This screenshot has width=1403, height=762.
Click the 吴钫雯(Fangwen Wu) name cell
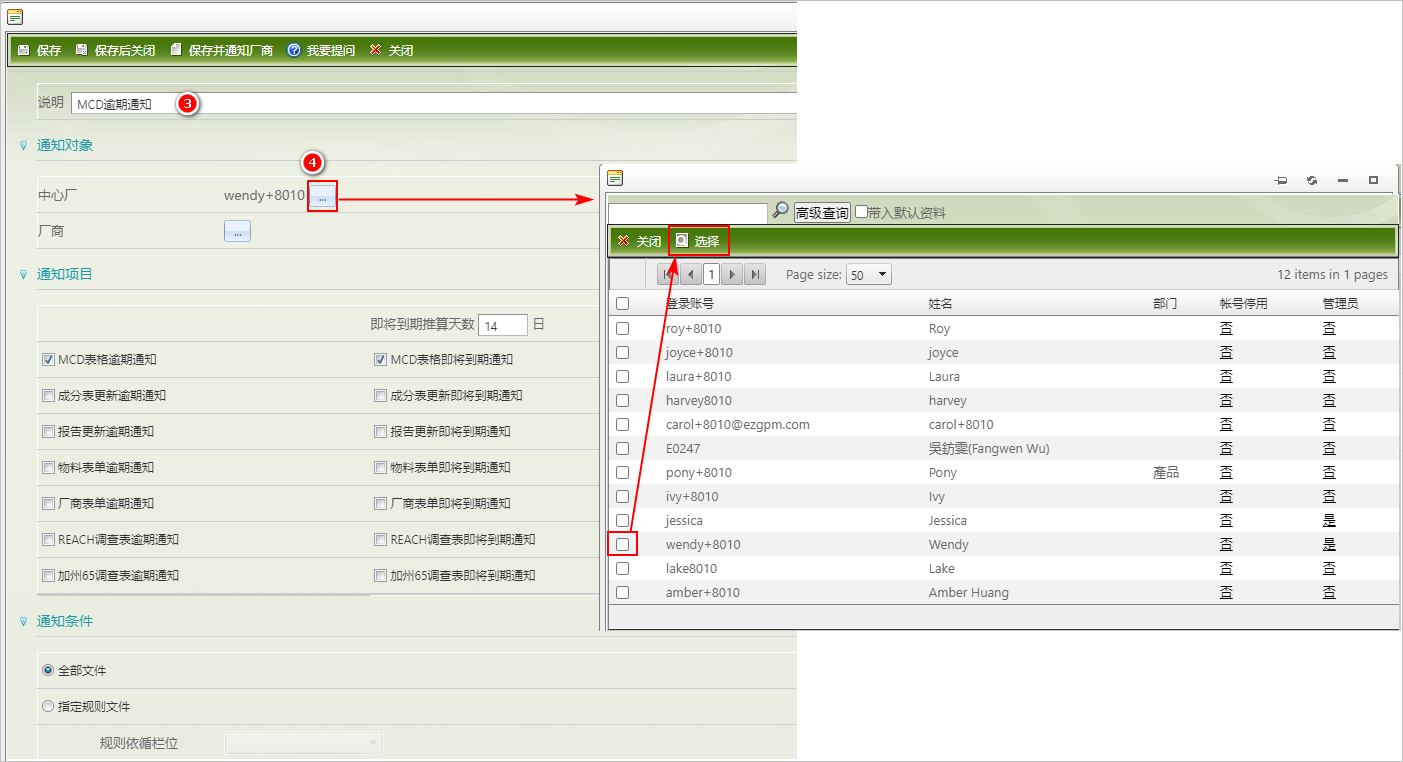pyautogui.click(x=989, y=448)
